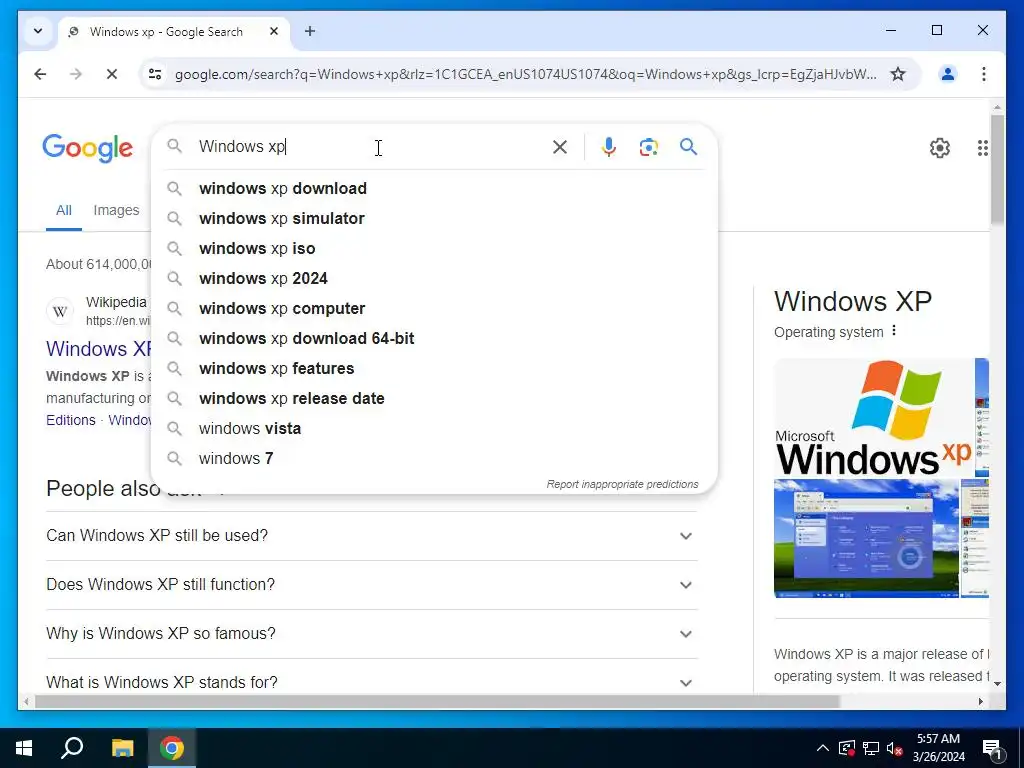Choose the windows 7 suggestion

pos(434,458)
